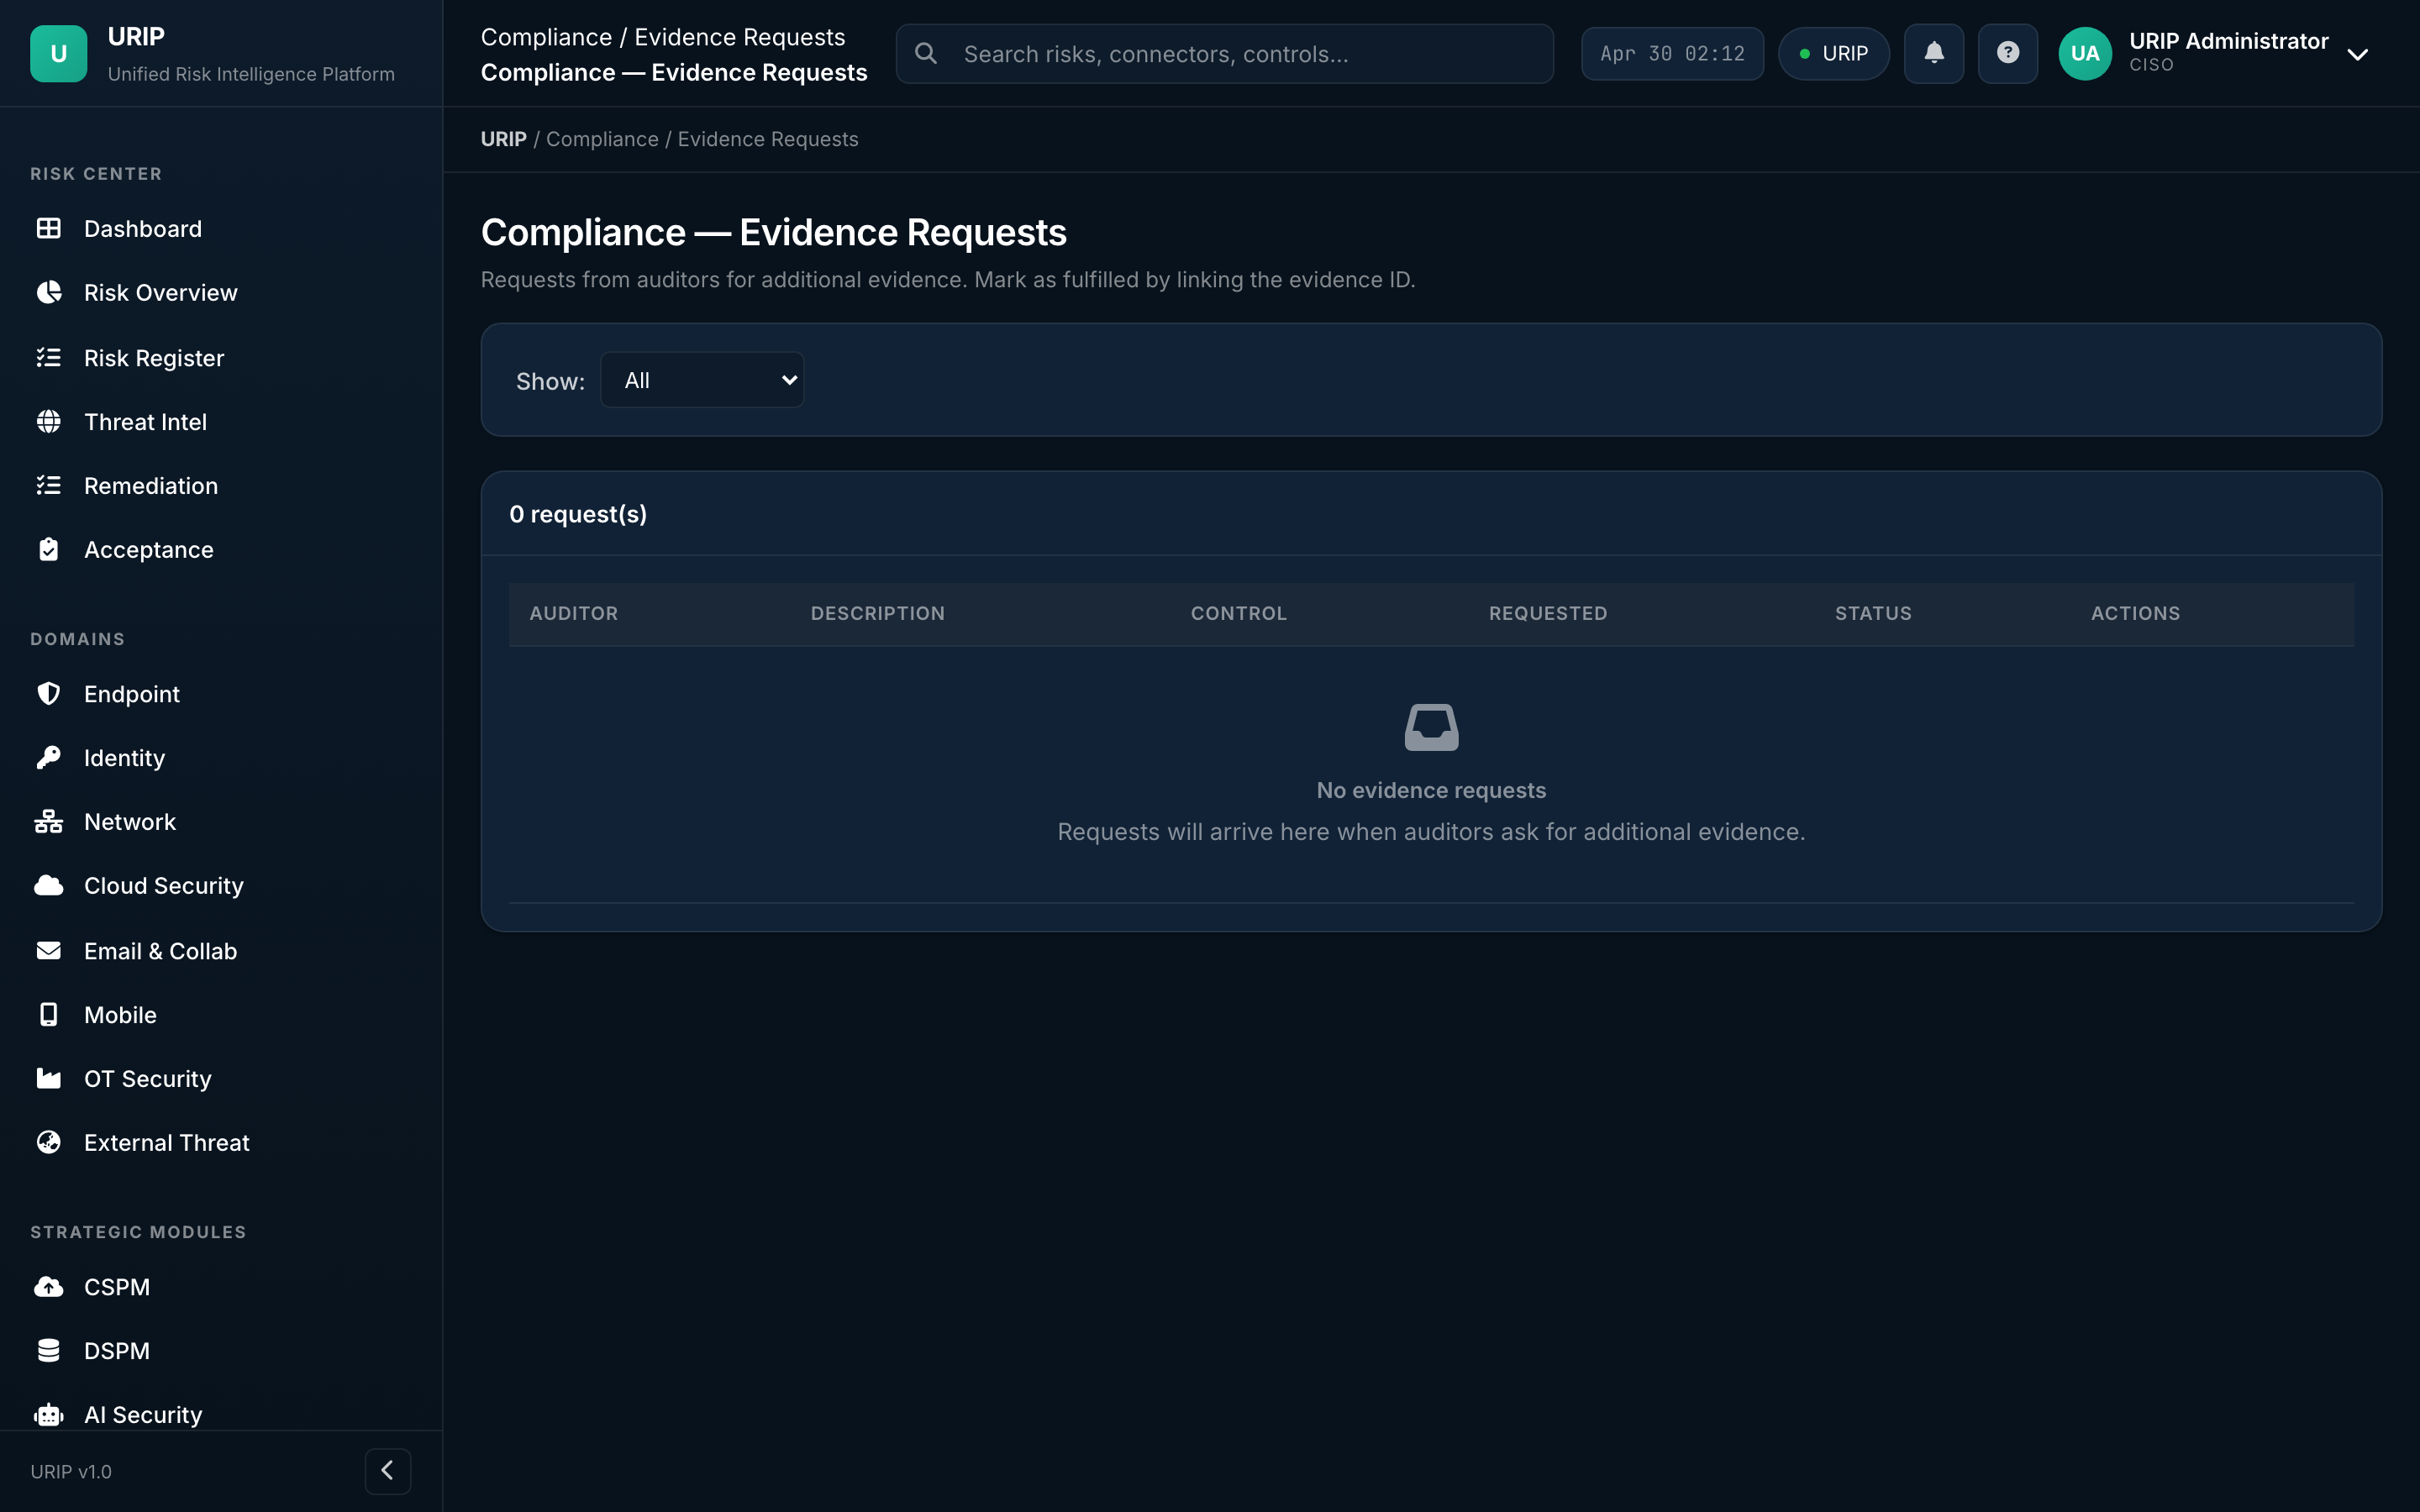Screen dimensions: 2420x1512
Task: Open the Identity domain
Action: (220, 758)
